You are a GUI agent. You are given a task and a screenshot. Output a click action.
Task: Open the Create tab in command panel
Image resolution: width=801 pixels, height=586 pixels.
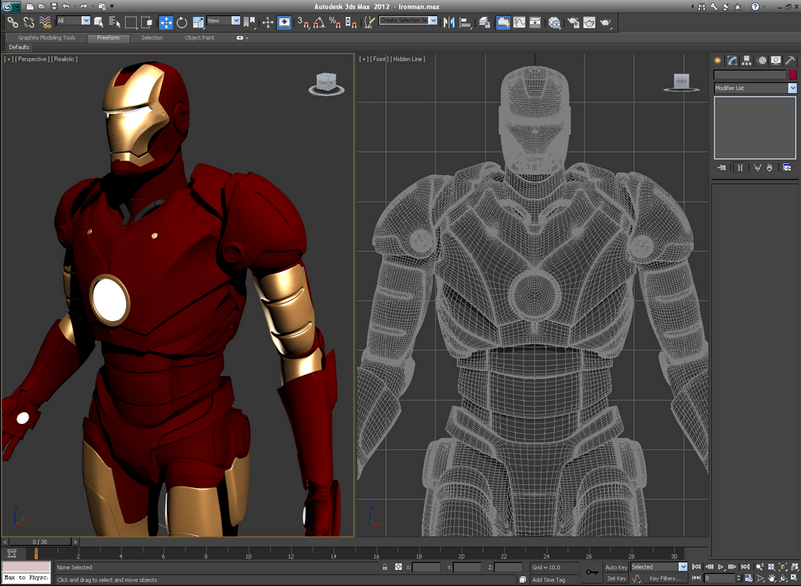point(718,60)
